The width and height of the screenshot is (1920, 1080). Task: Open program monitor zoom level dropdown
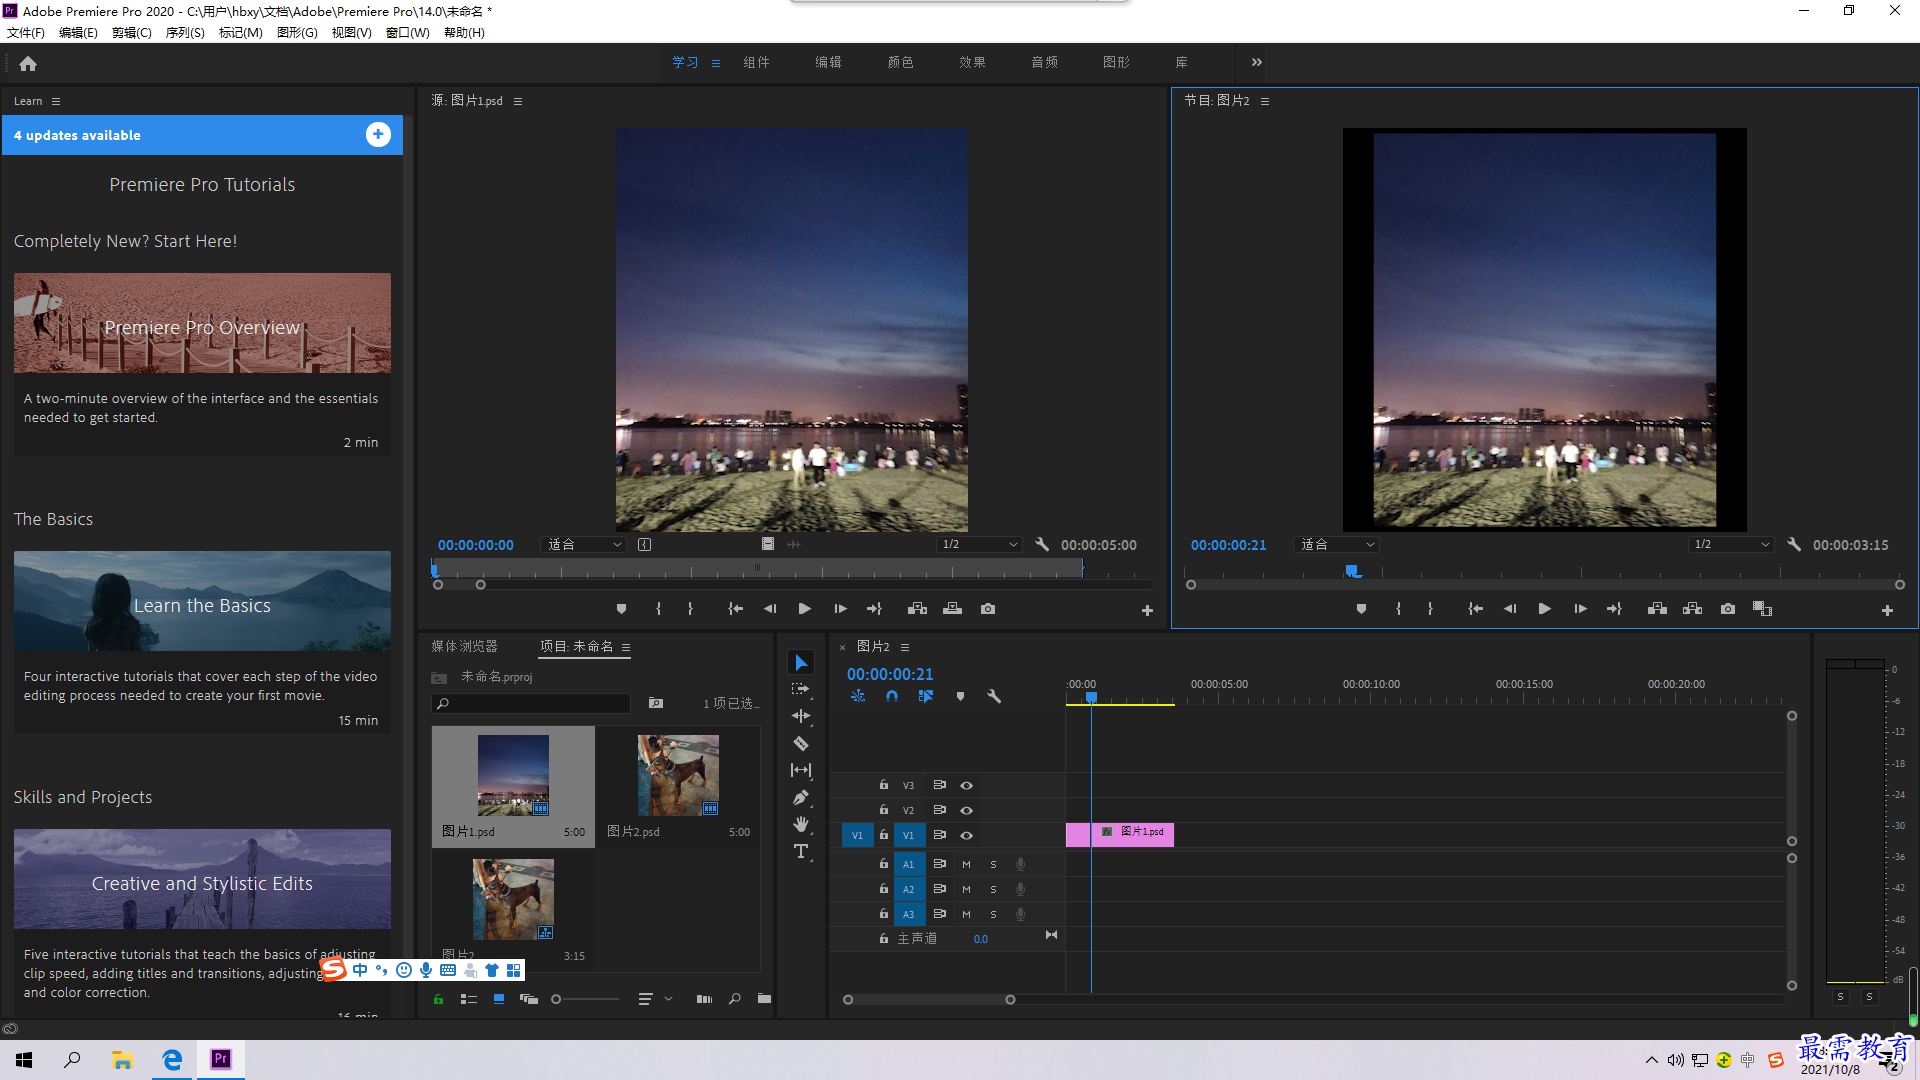[1337, 545]
